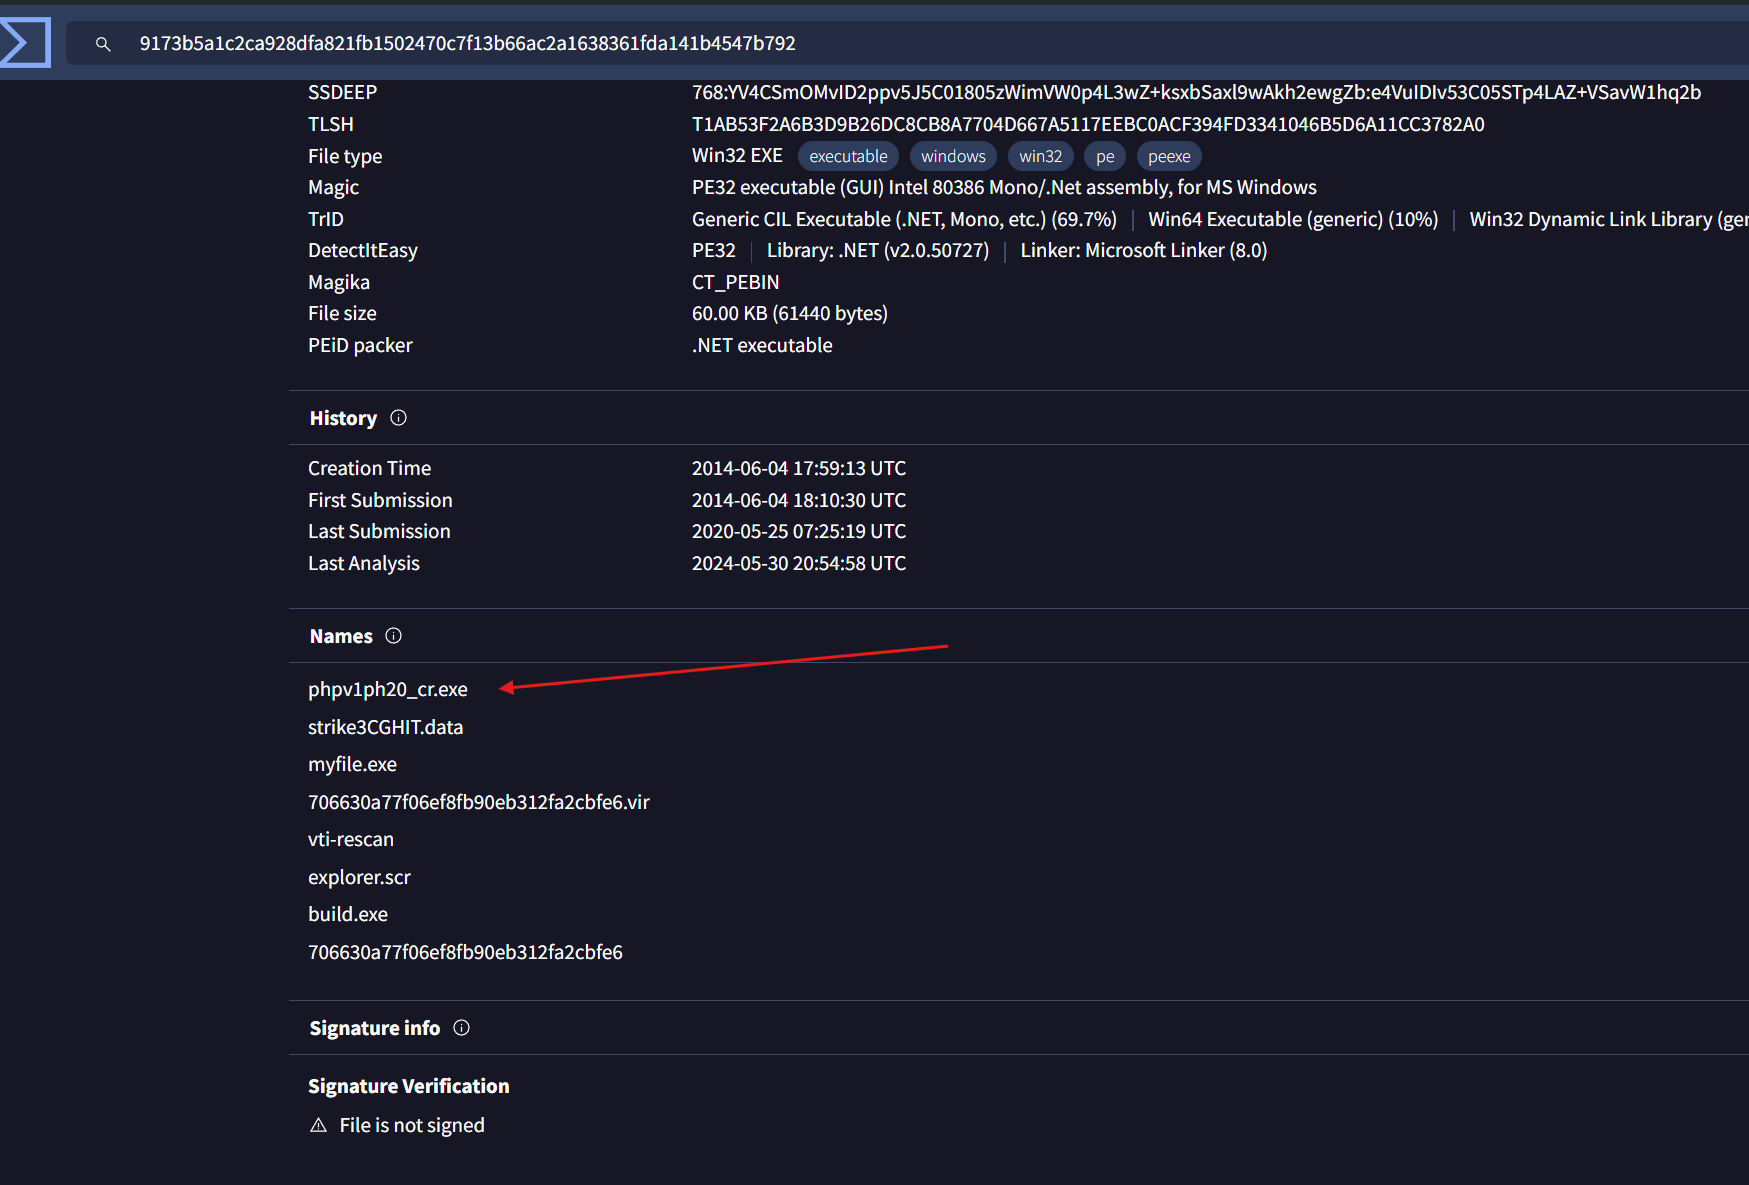Click the warning triangle beside File is not signed
1749x1185 pixels.
point(318,1125)
